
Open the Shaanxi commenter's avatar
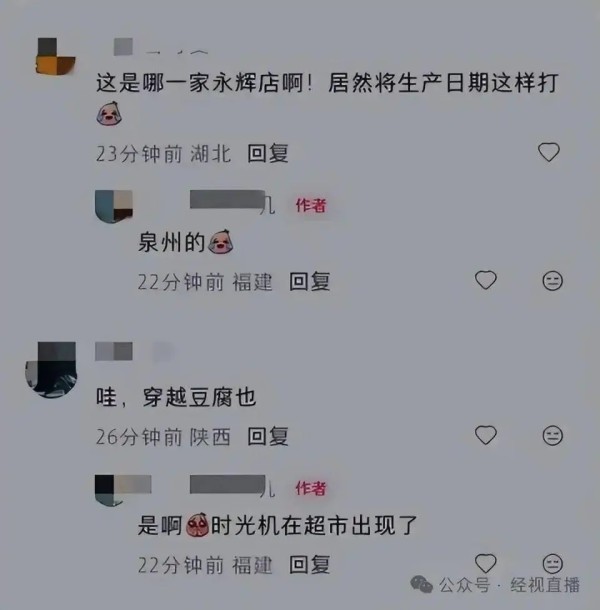click(x=51, y=370)
